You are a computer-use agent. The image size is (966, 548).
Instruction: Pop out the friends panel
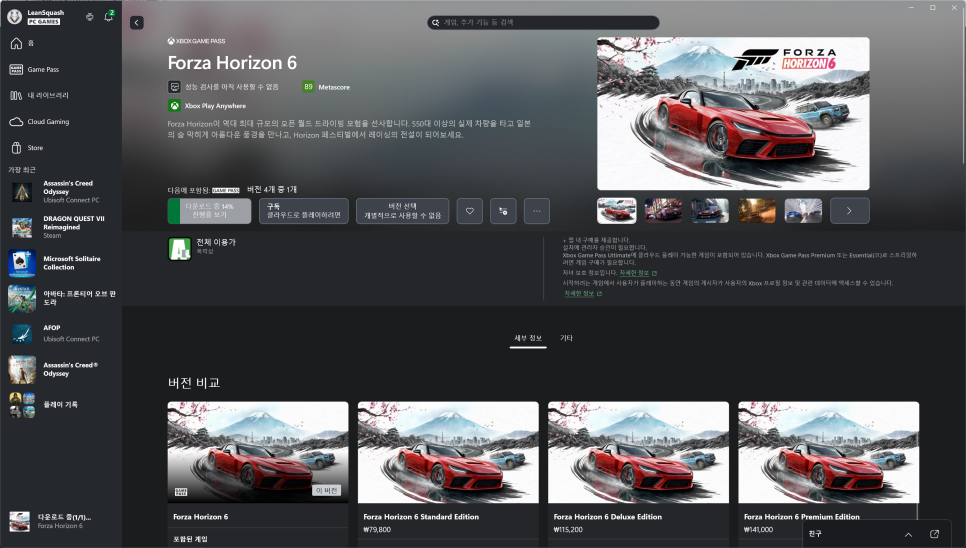click(x=935, y=534)
